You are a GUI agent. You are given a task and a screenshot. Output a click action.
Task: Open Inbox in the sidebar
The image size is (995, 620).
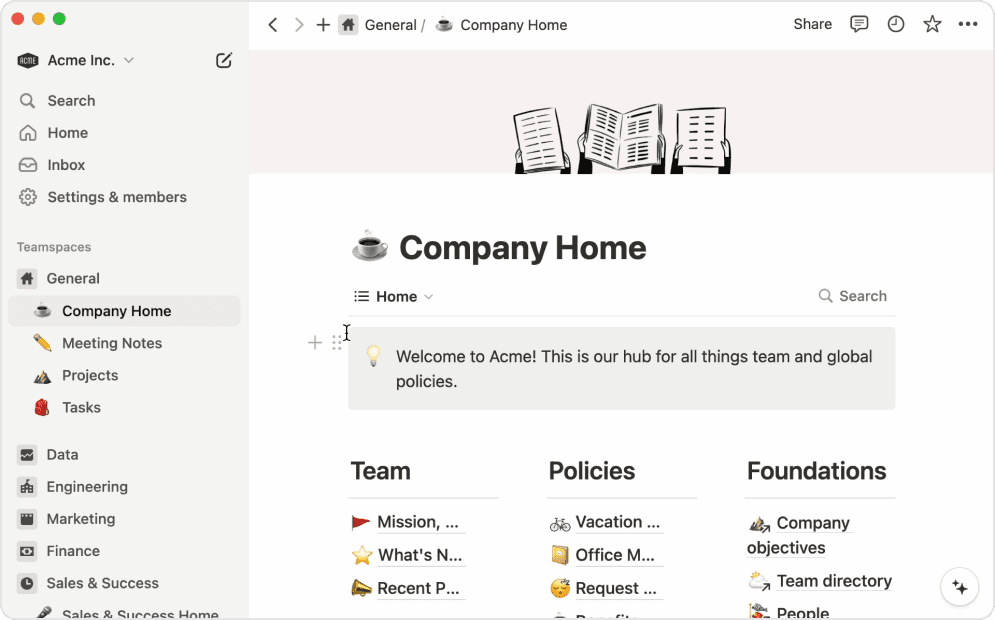click(66, 165)
